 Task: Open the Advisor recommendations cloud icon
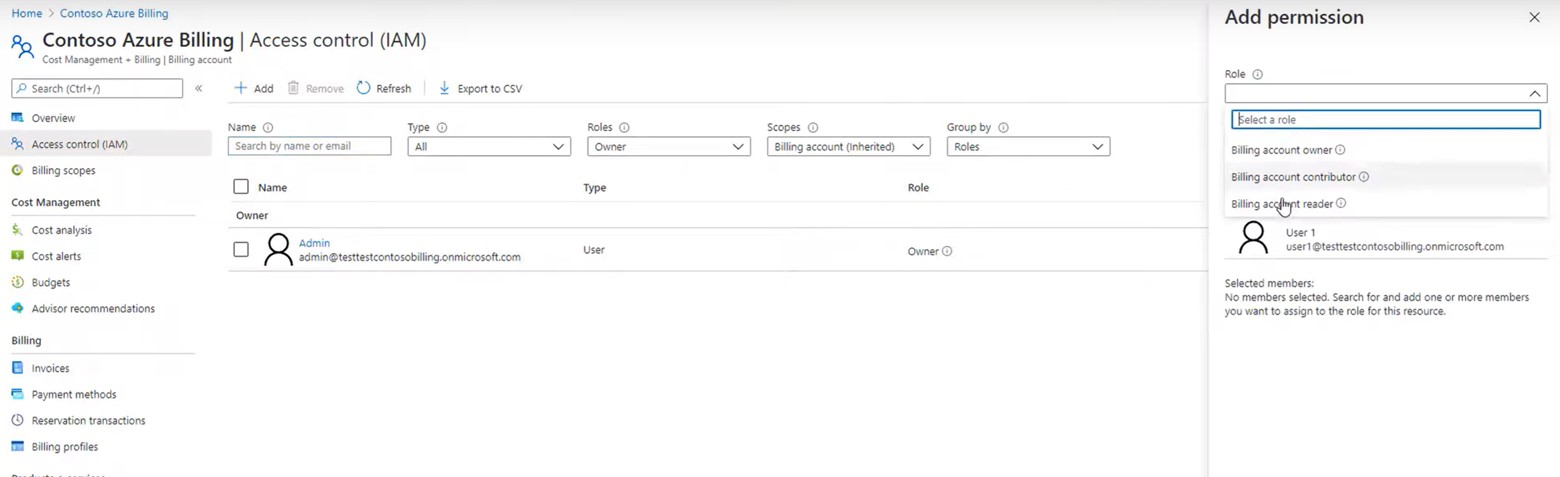(17, 308)
